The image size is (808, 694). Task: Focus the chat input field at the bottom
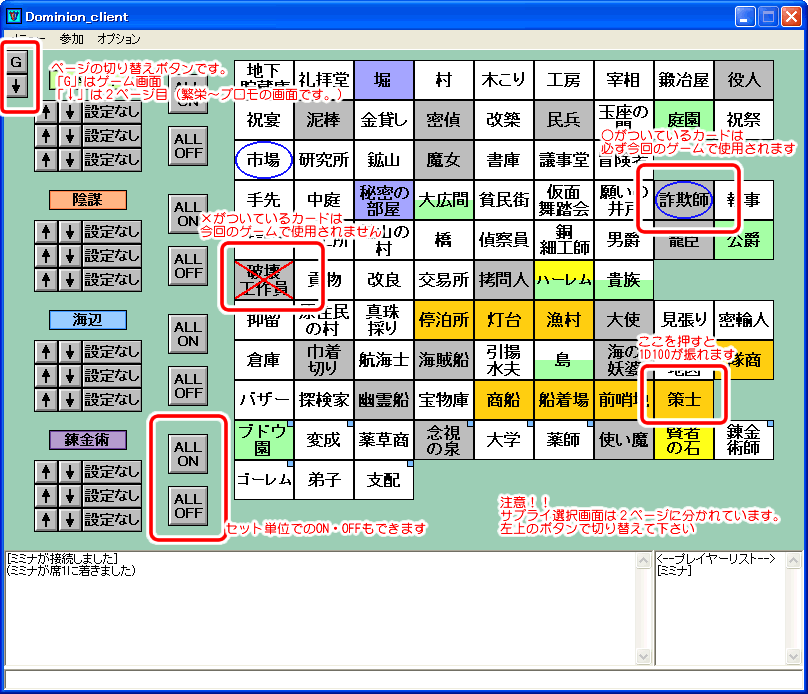click(x=403, y=680)
